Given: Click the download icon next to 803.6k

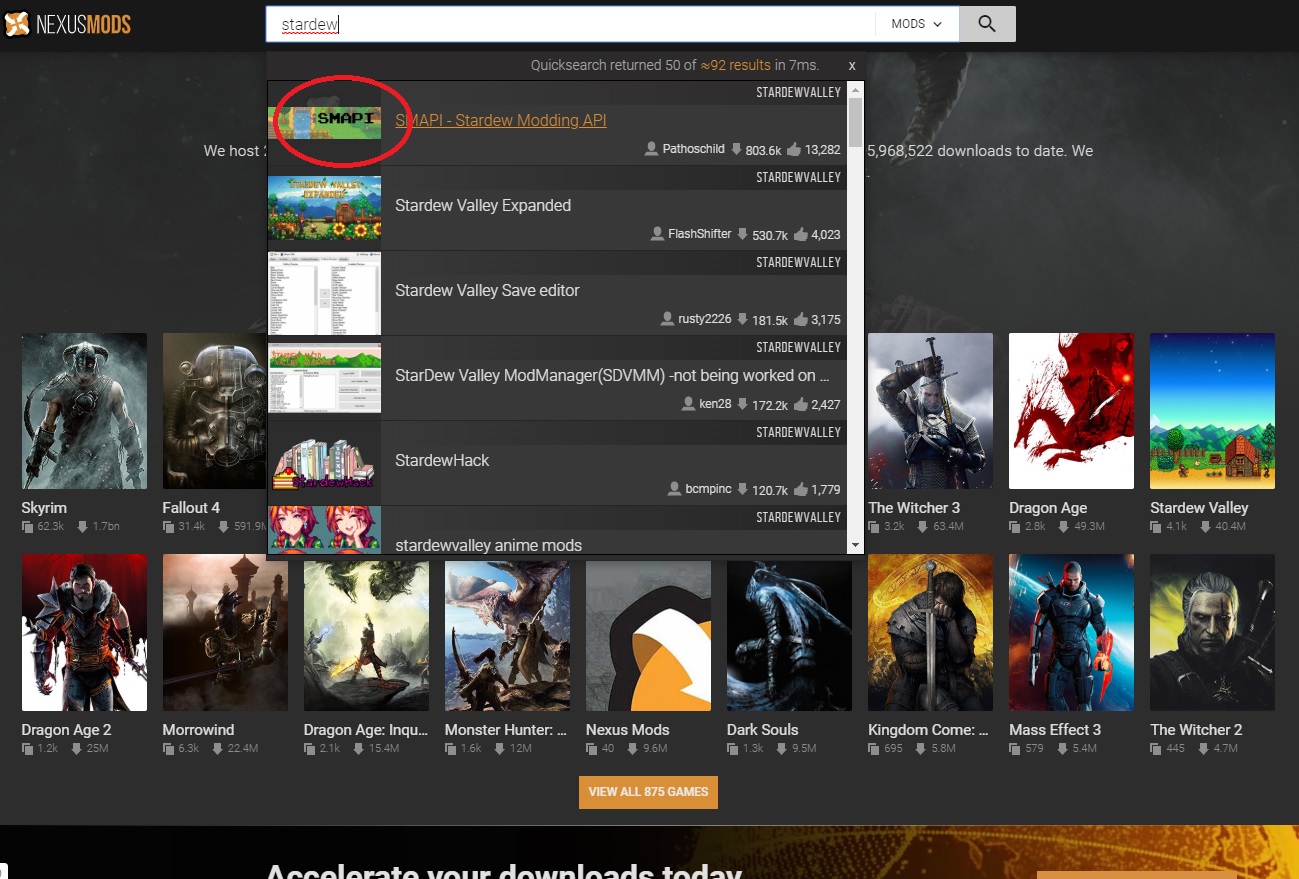Looking at the screenshot, I should click(736, 149).
